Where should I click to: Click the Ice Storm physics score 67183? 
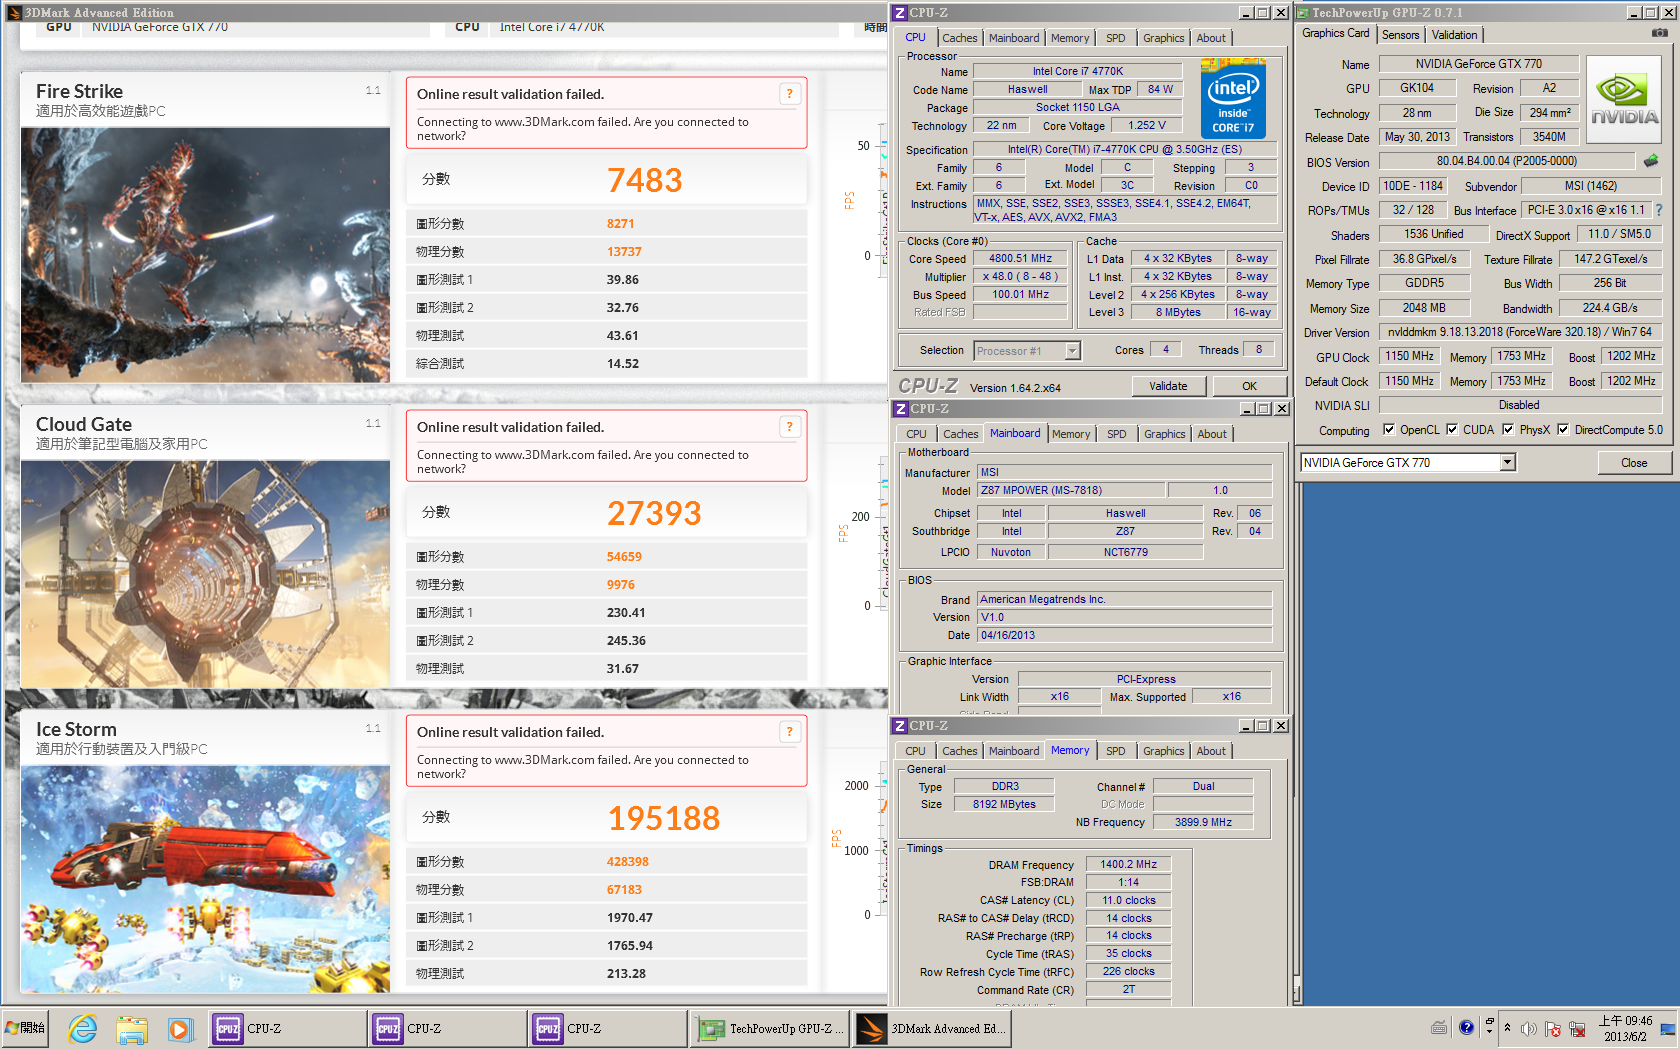624,890
